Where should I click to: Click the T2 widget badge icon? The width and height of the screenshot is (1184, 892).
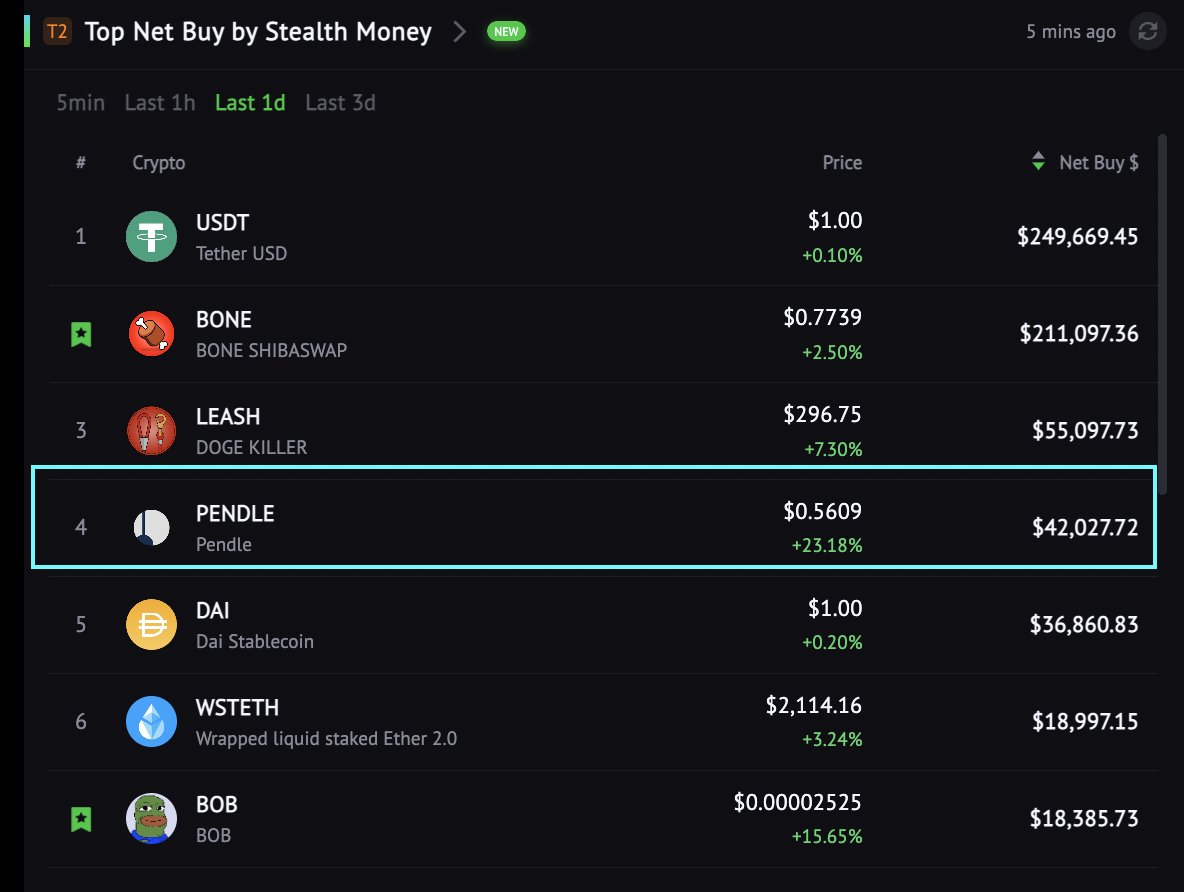click(x=55, y=31)
